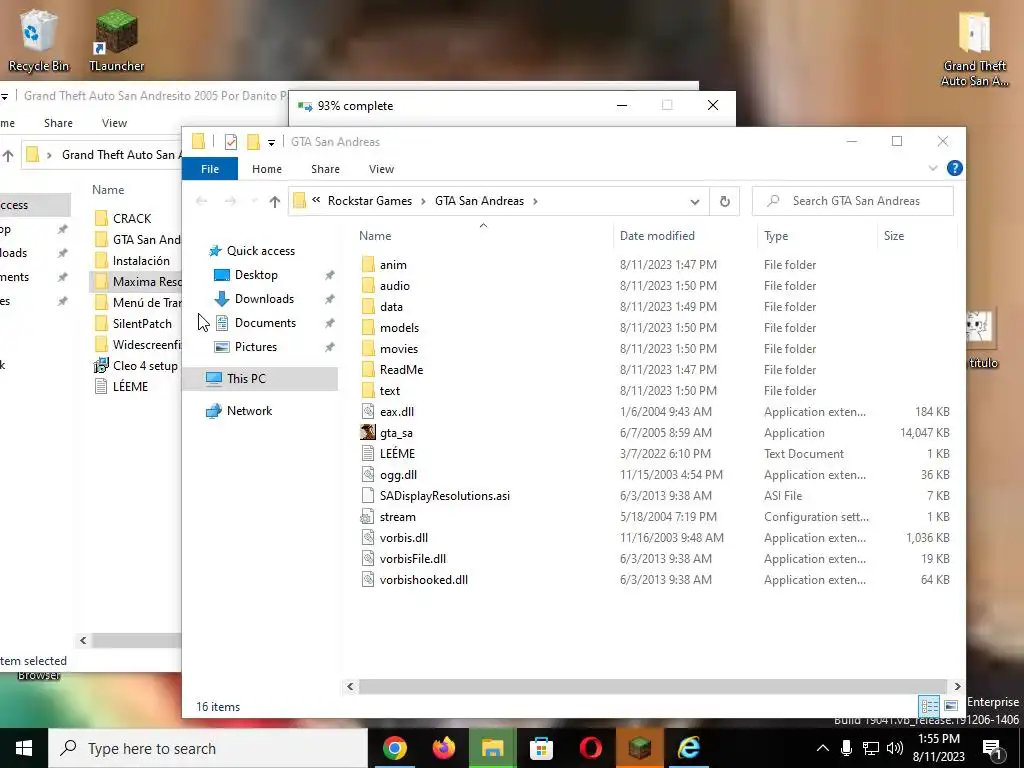Expand the hidden path chevrons before Rockstar Games
This screenshot has height=768, width=1024.
(316, 200)
